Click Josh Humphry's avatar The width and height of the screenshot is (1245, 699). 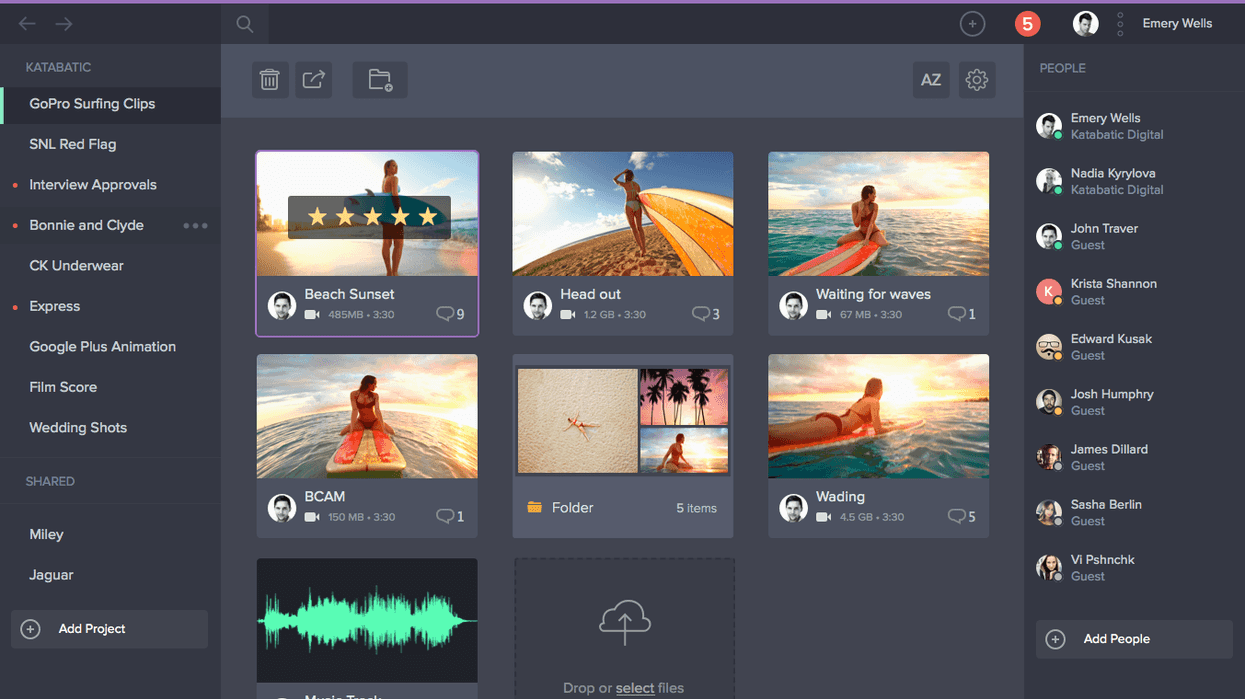tap(1049, 402)
